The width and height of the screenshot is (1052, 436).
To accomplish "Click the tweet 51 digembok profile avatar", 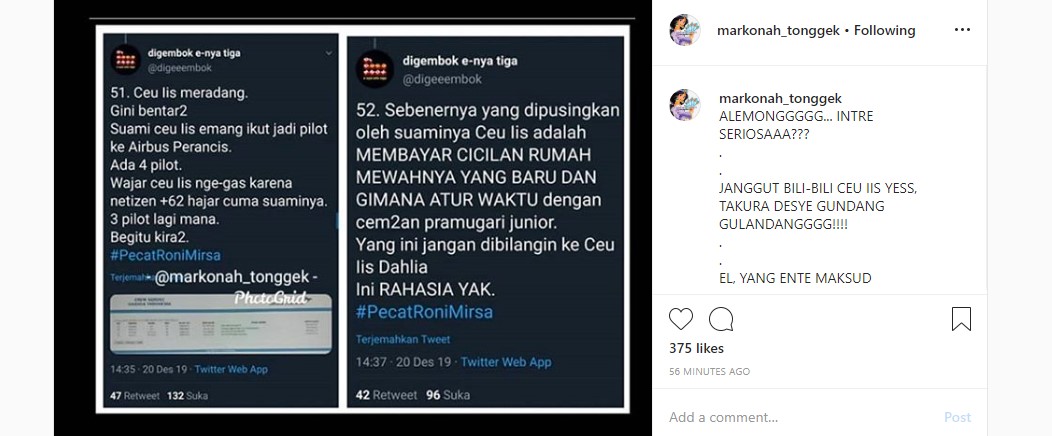I will click(126, 60).
